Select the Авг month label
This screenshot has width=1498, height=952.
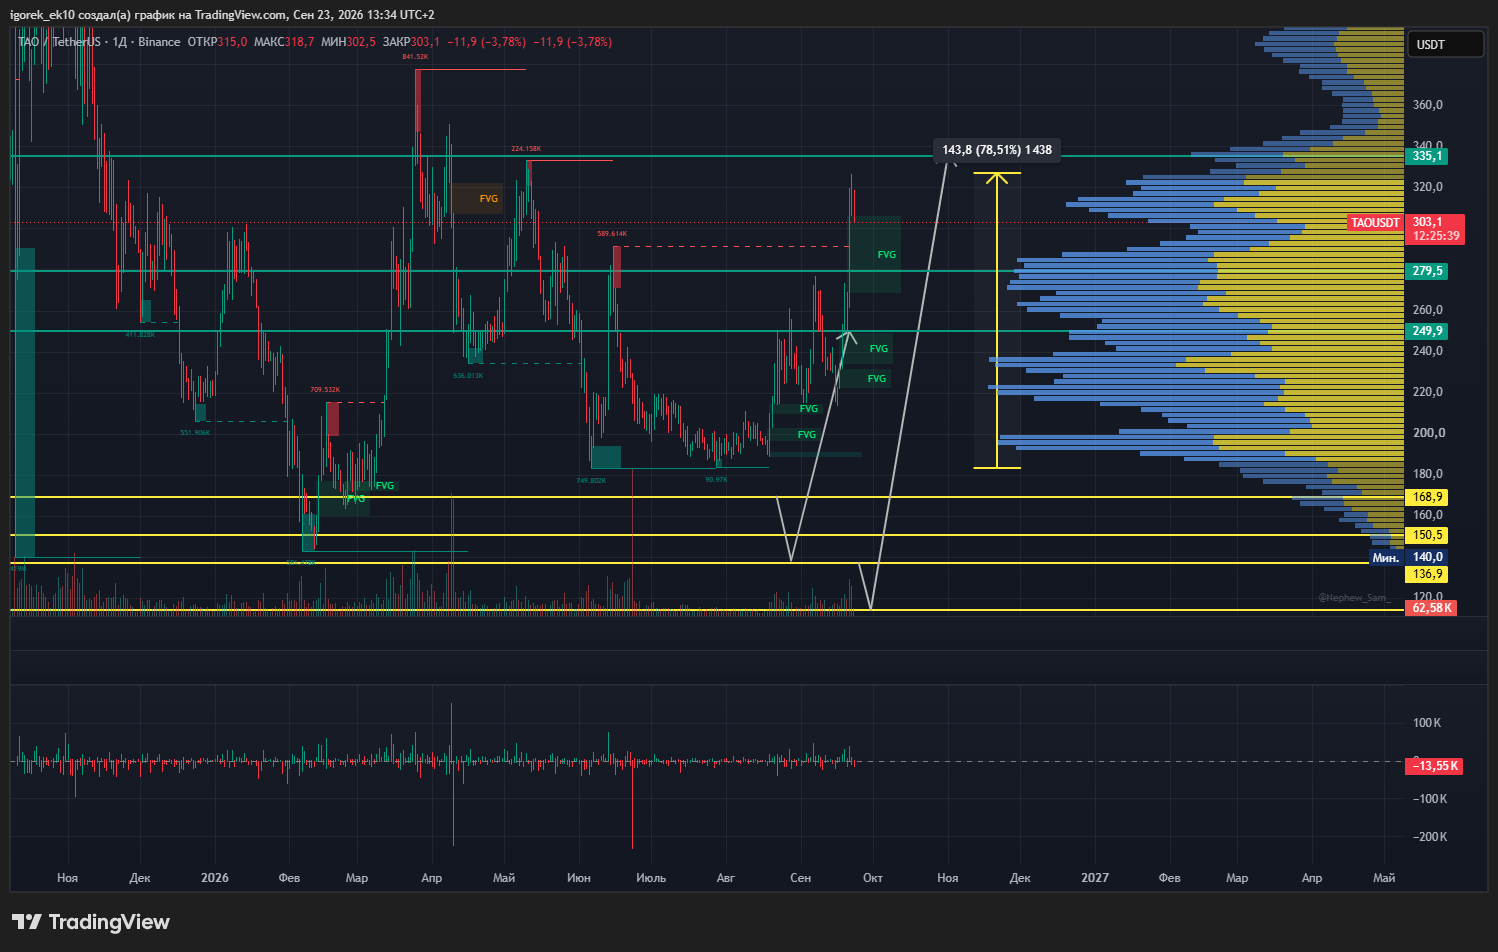725,878
